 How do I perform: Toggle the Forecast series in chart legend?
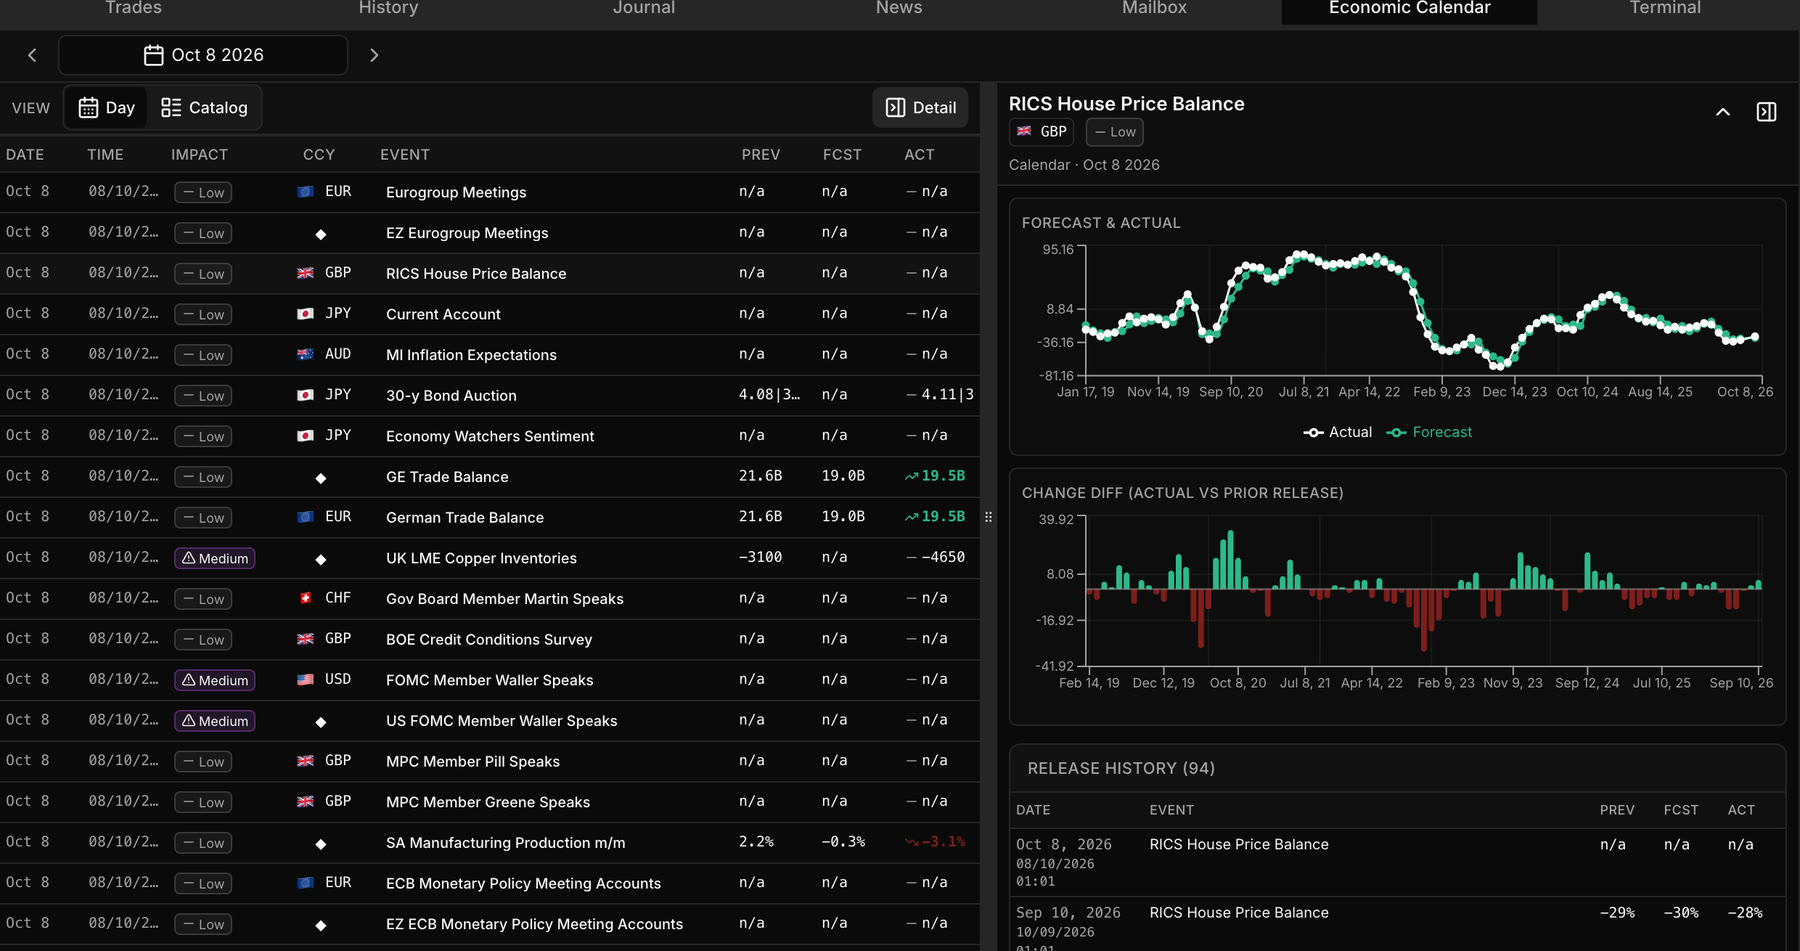1430,432
